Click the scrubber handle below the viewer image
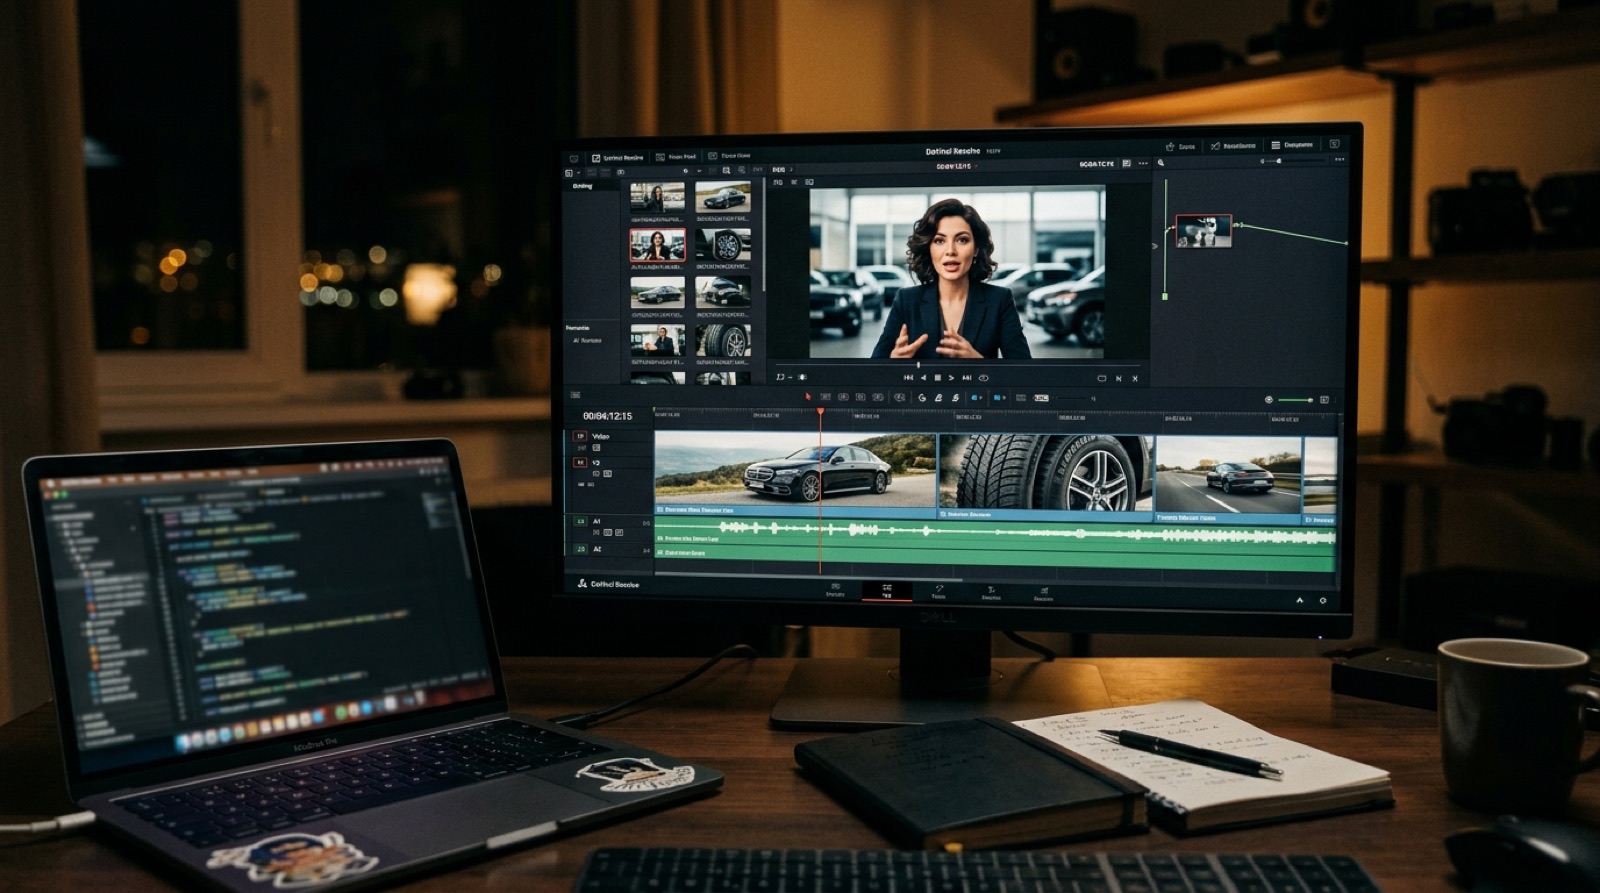This screenshot has height=893, width=1600. pyautogui.click(x=918, y=365)
